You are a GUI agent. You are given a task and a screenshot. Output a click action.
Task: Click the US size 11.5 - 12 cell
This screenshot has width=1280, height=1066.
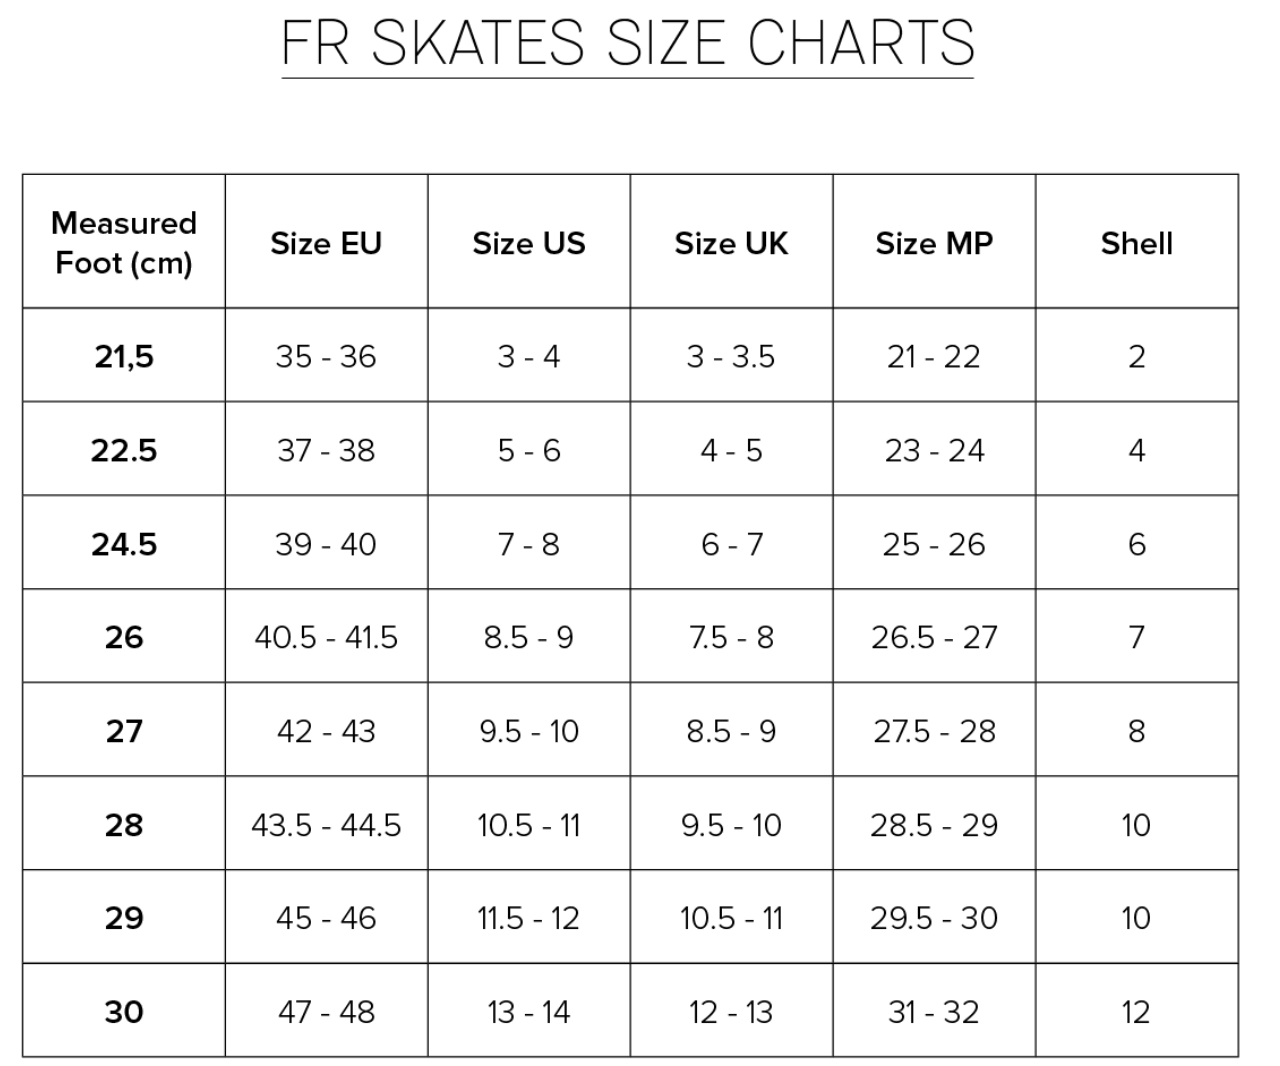pyautogui.click(x=529, y=918)
